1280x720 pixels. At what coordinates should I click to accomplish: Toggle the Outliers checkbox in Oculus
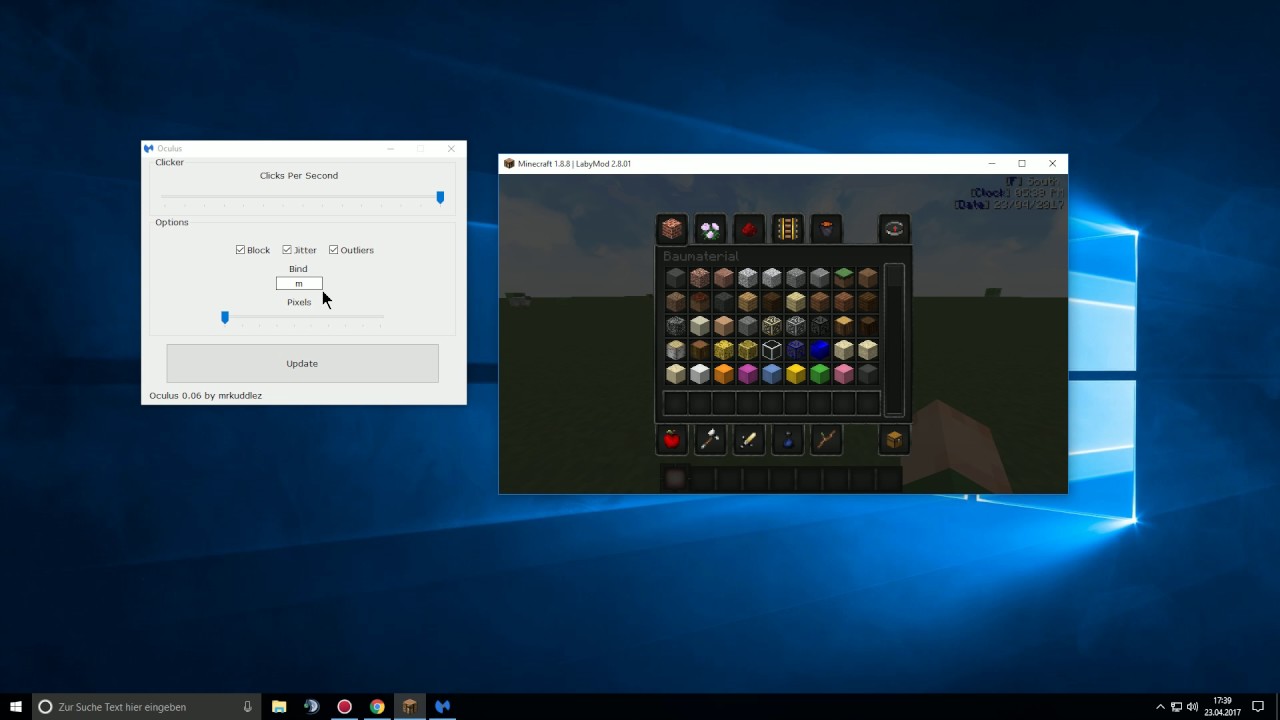(351, 250)
